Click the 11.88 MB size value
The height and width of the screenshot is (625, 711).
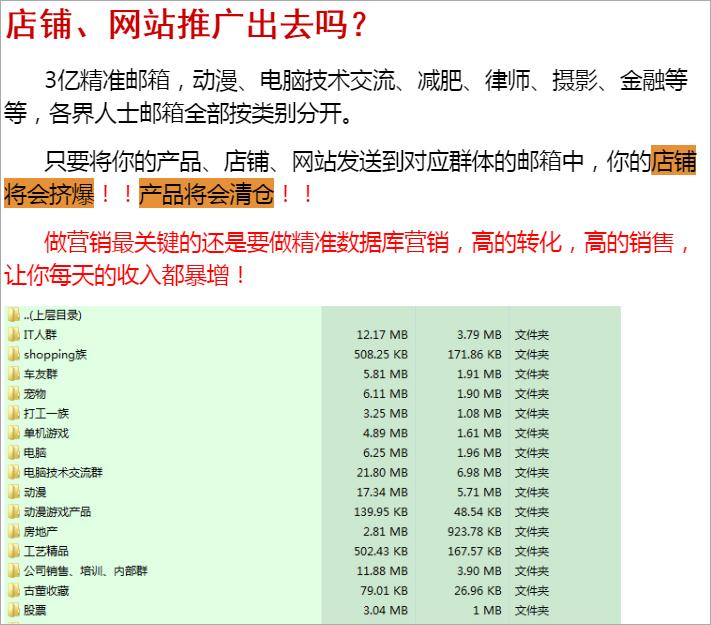[382, 571]
